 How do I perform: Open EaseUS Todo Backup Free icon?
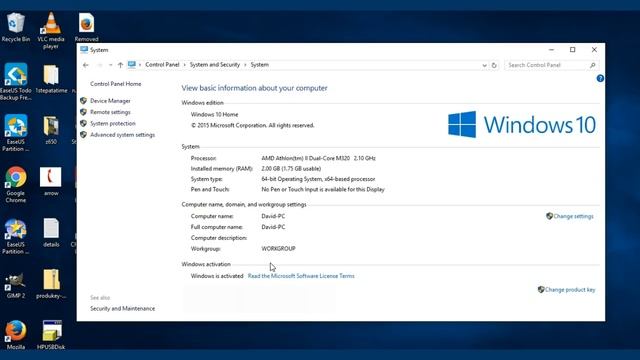(16, 82)
